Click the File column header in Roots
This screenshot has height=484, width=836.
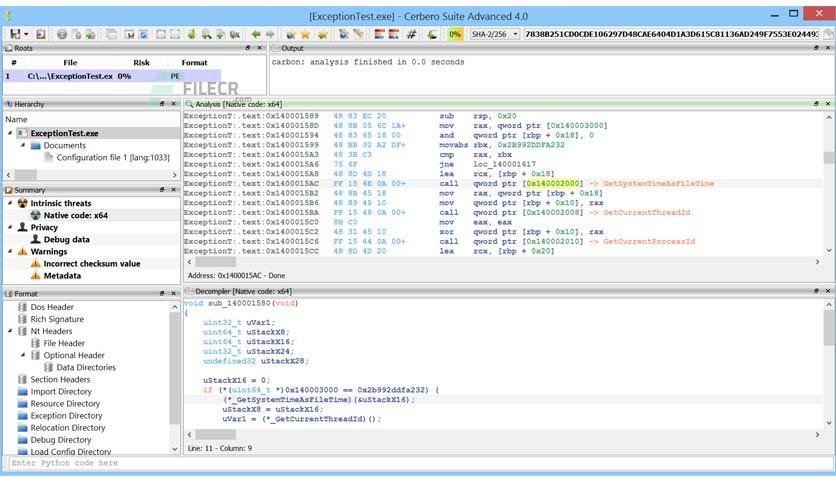(x=70, y=62)
